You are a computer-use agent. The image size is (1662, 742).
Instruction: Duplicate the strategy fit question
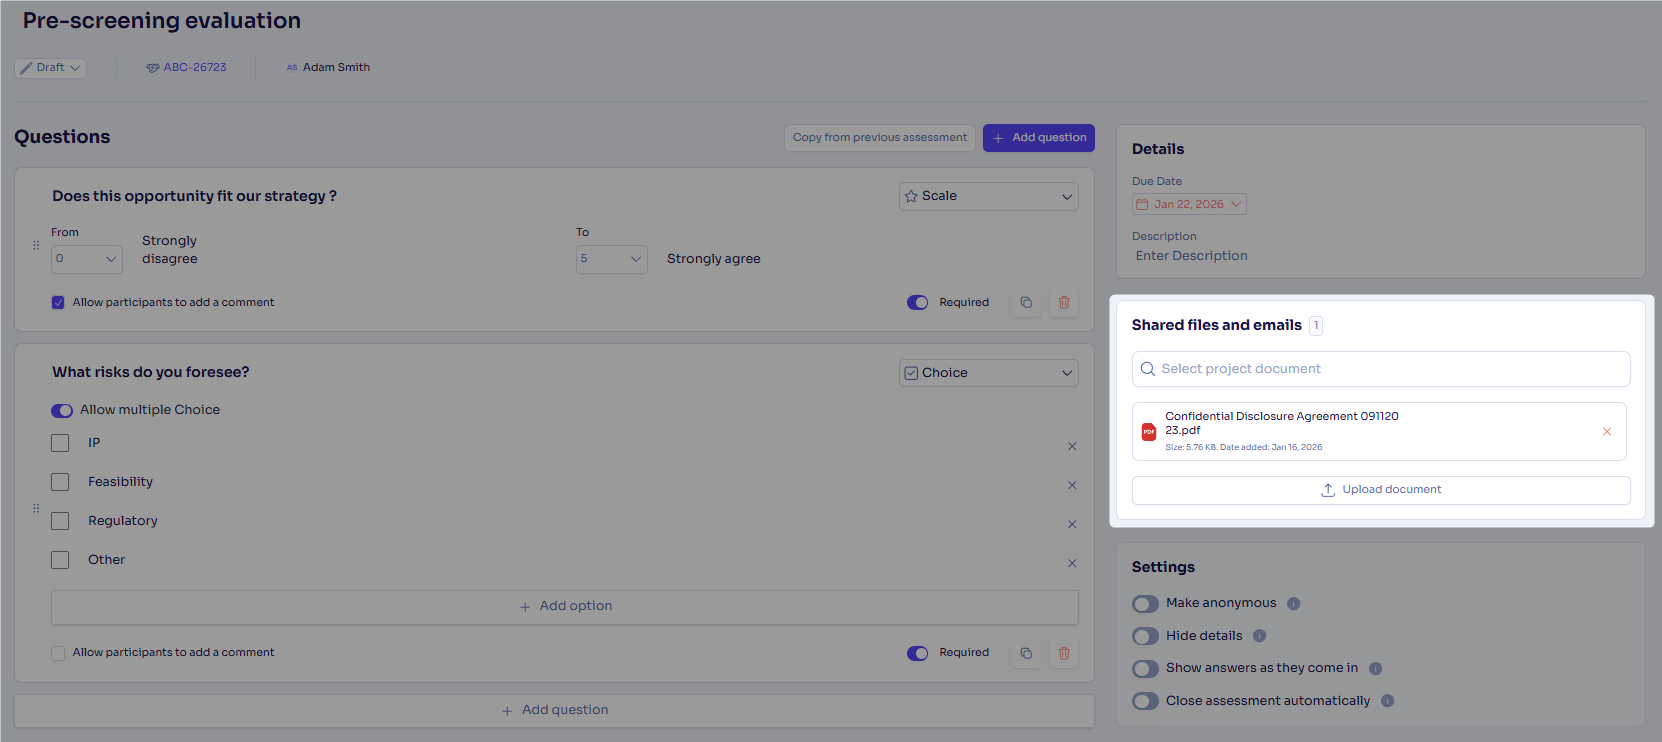(x=1026, y=302)
